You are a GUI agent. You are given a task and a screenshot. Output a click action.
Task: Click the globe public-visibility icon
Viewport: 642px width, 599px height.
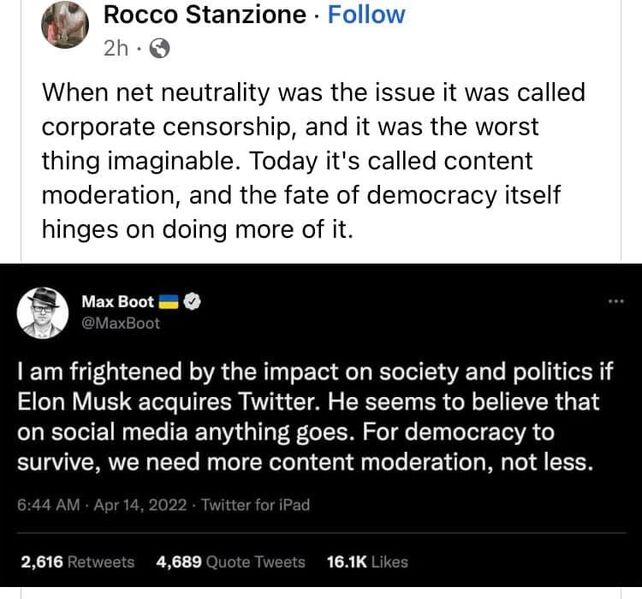pos(160,47)
